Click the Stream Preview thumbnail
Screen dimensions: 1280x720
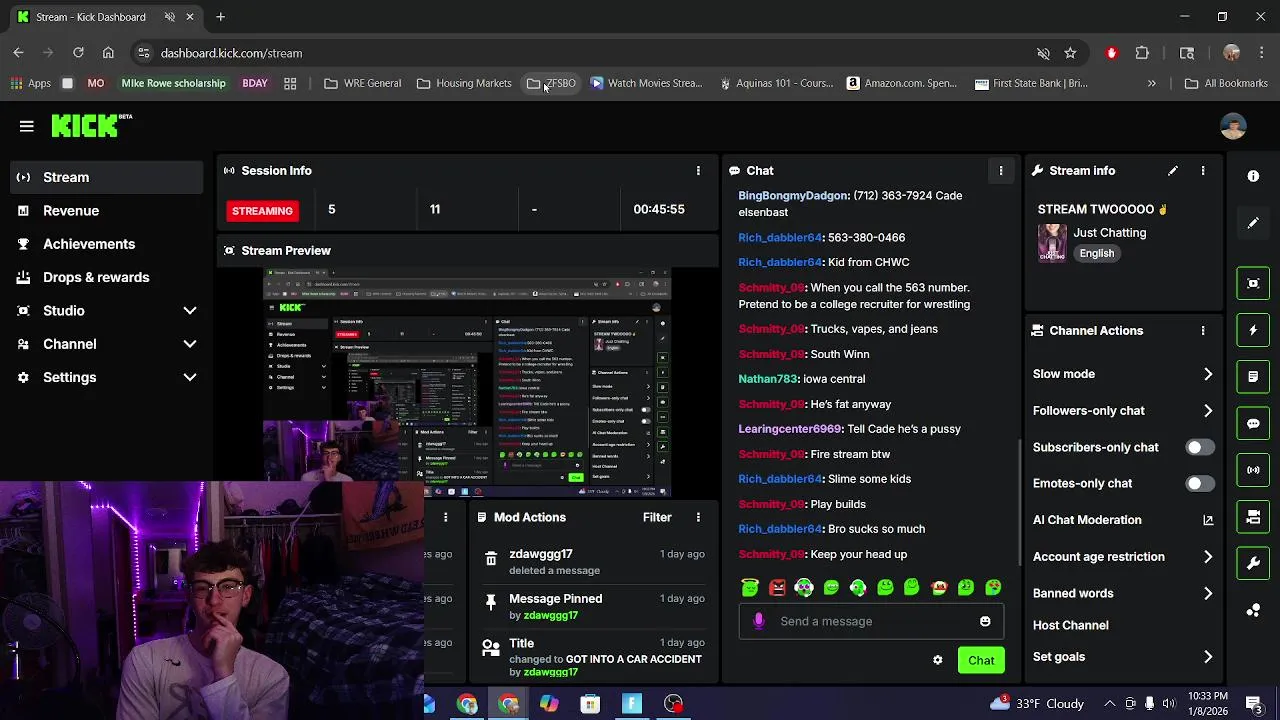coord(467,383)
